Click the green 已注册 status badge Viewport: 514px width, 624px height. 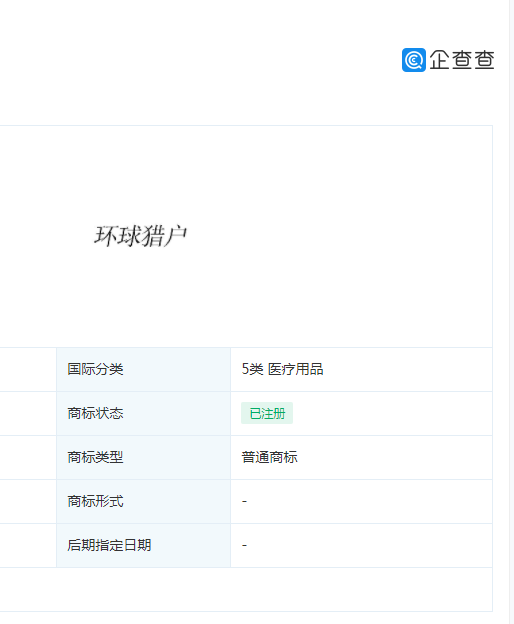coord(267,413)
